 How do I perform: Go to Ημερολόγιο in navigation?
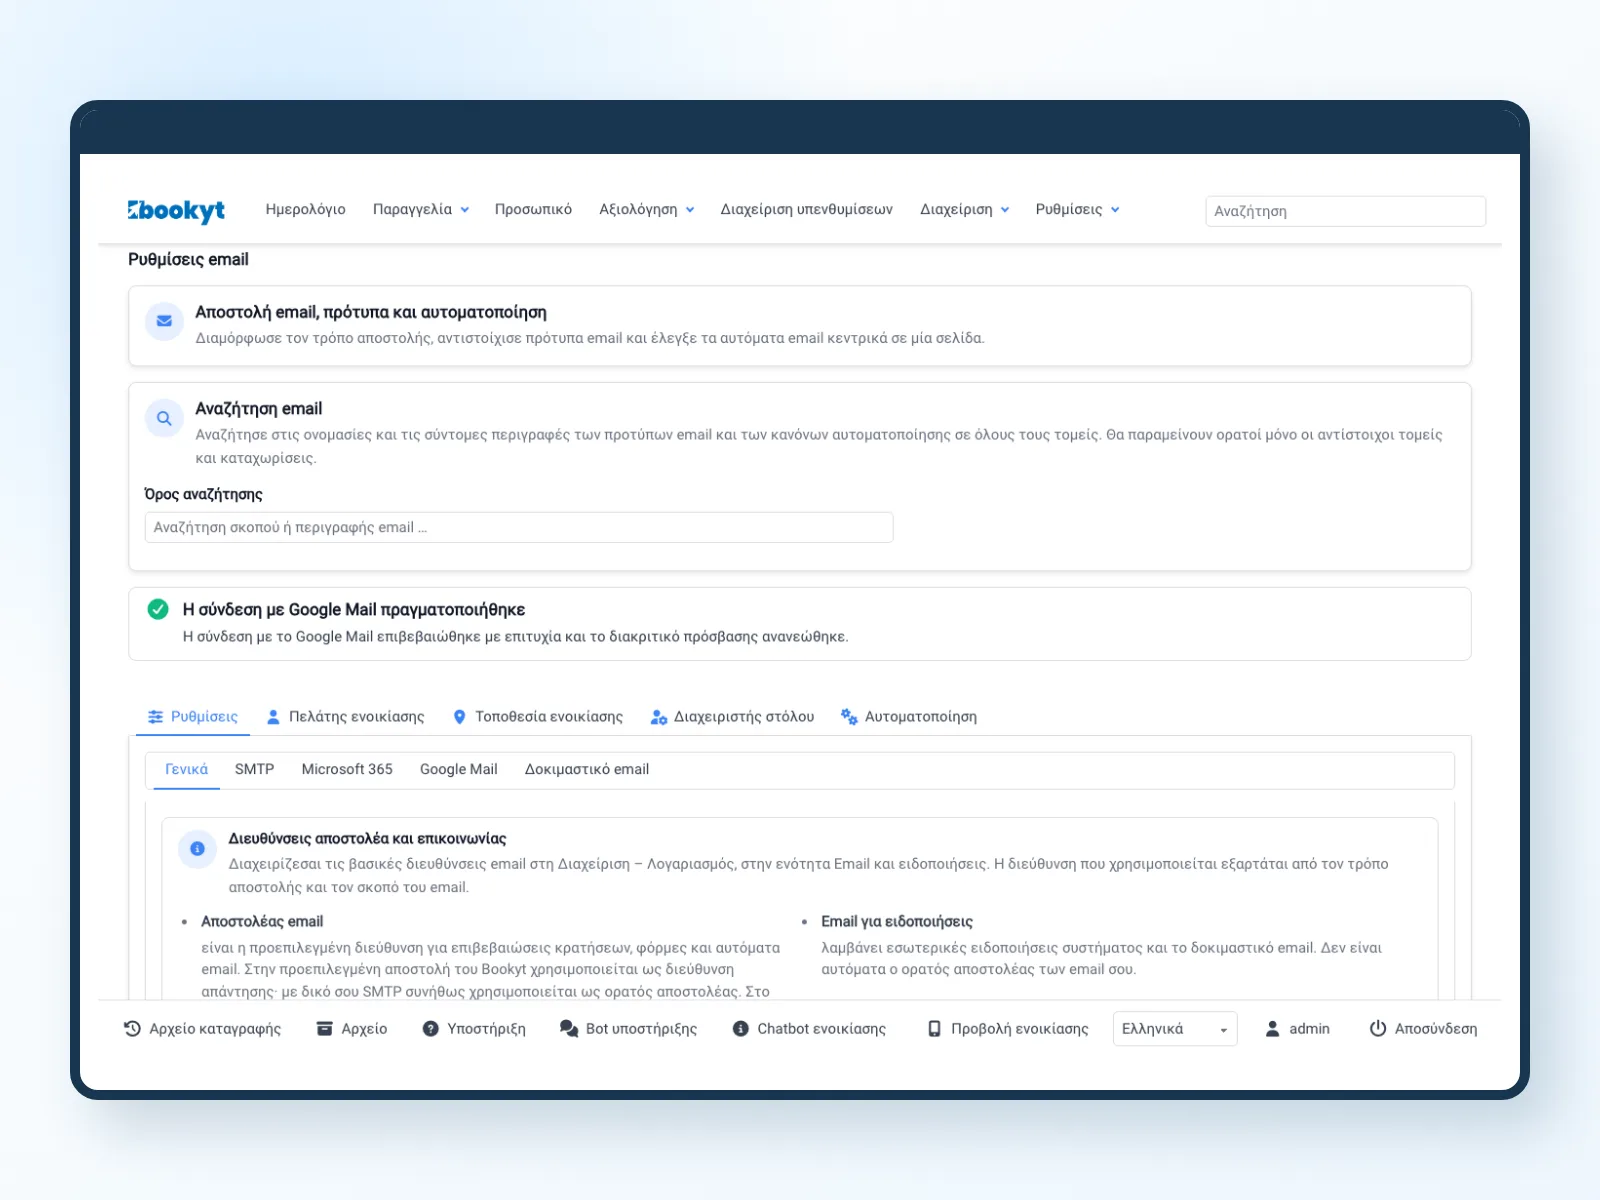(x=305, y=209)
